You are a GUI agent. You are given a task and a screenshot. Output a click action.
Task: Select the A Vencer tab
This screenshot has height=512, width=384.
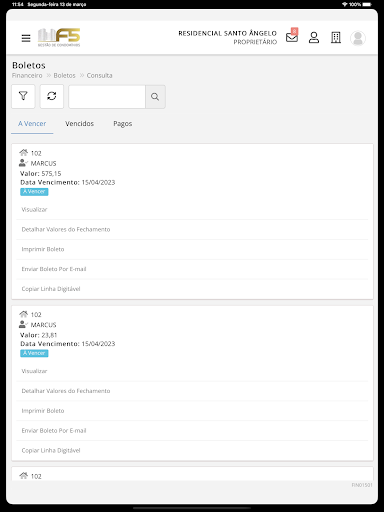pos(32,124)
